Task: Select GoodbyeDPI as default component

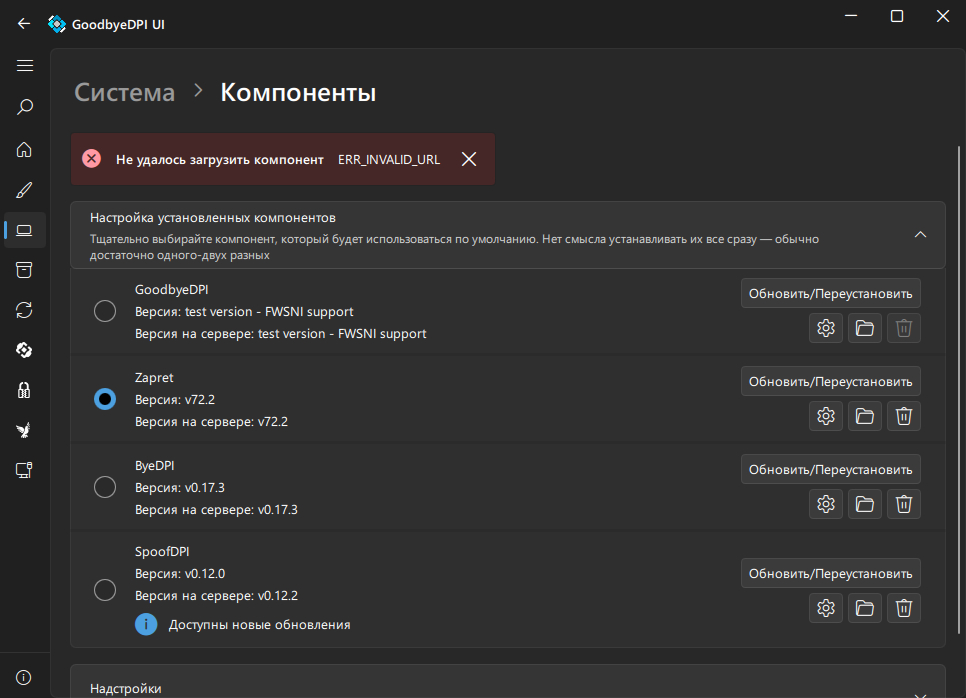Action: click(x=105, y=311)
